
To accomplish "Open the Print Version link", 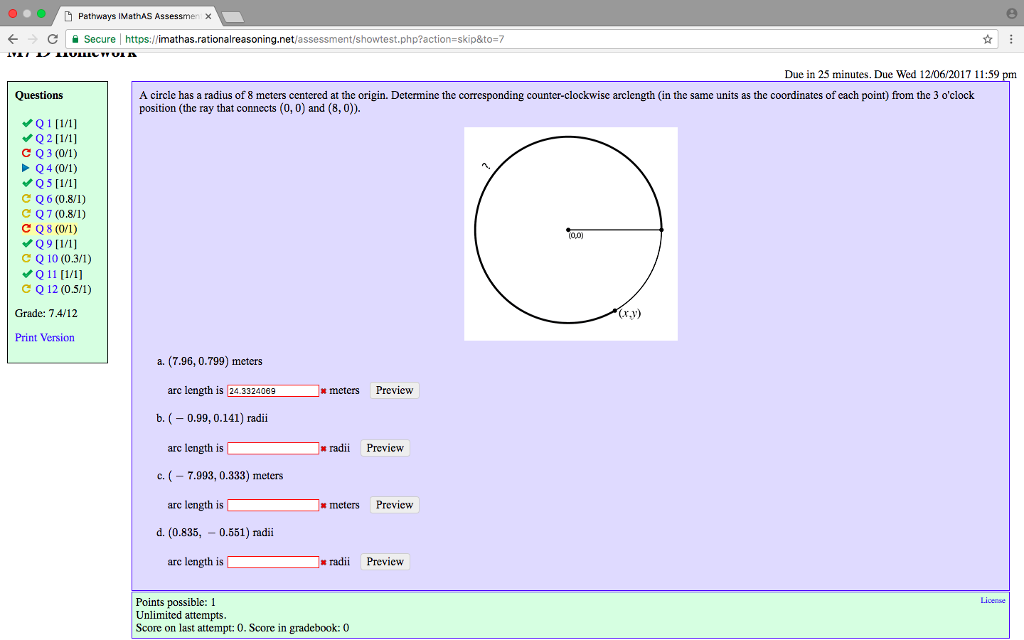I will (x=45, y=337).
